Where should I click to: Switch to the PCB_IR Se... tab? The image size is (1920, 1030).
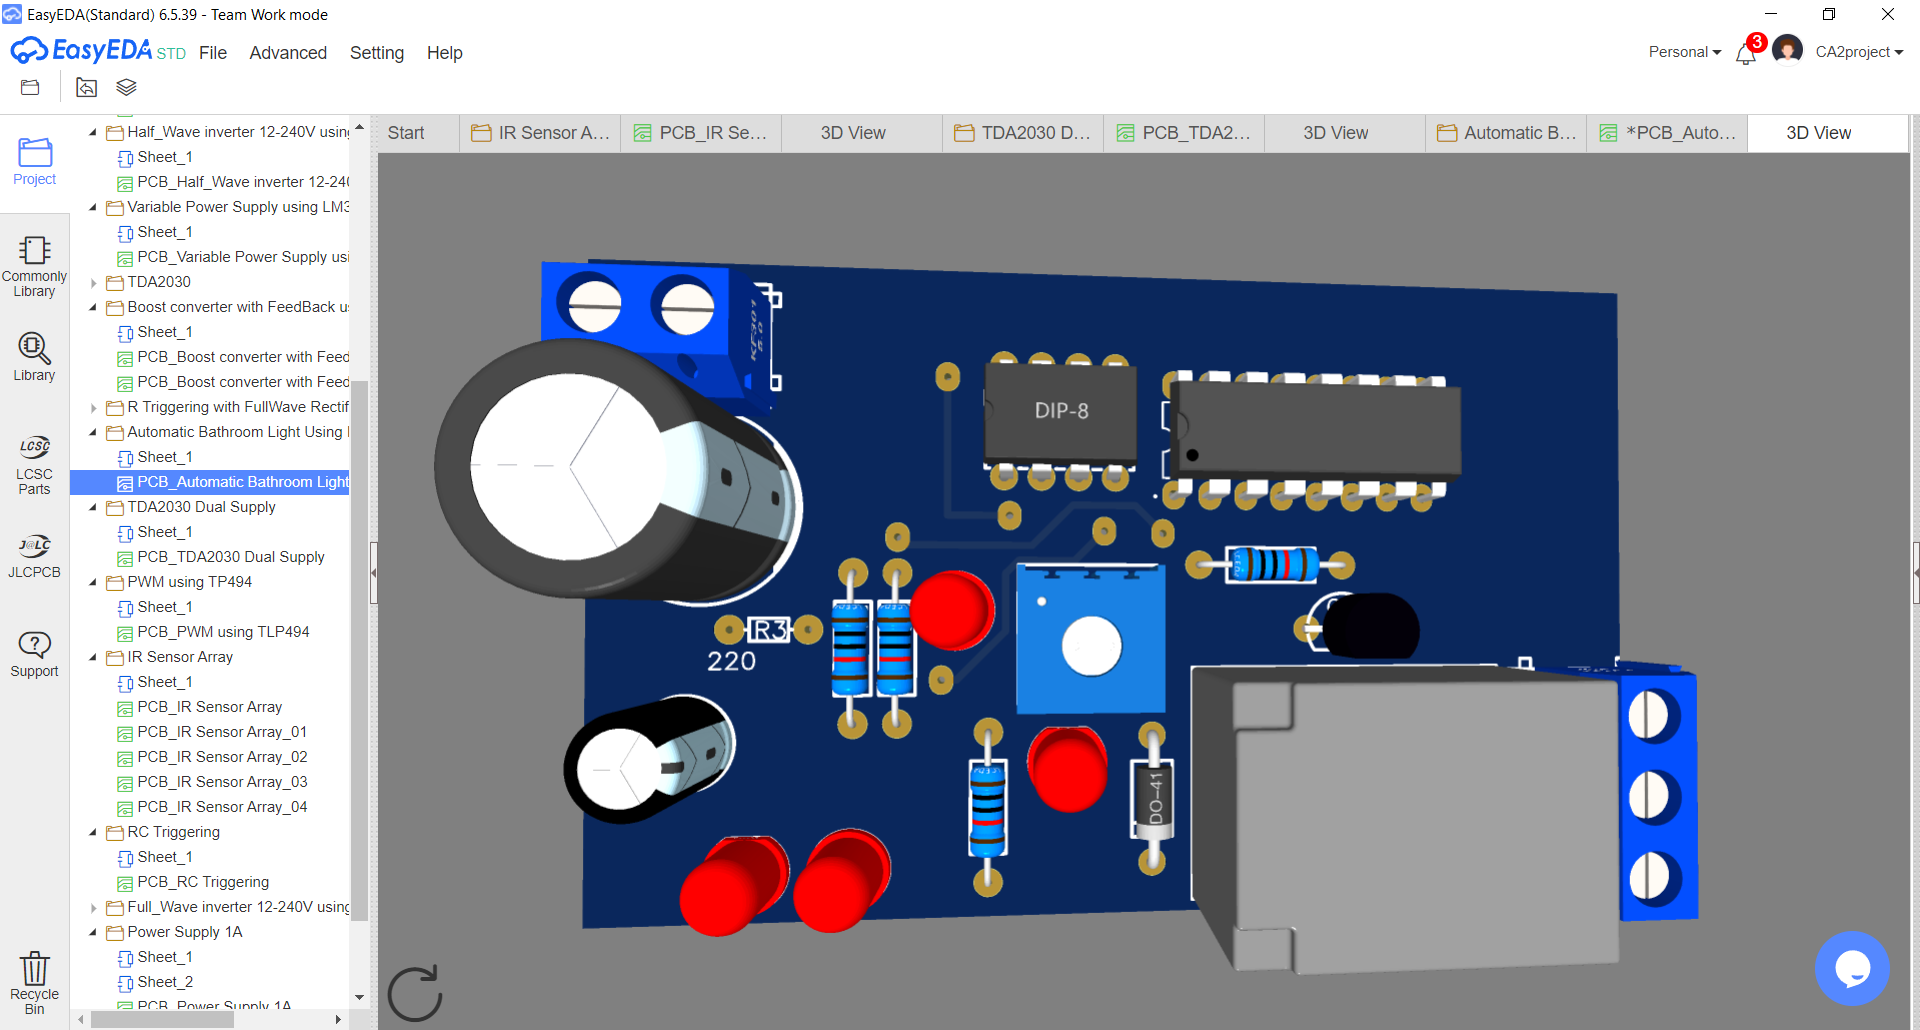700,133
